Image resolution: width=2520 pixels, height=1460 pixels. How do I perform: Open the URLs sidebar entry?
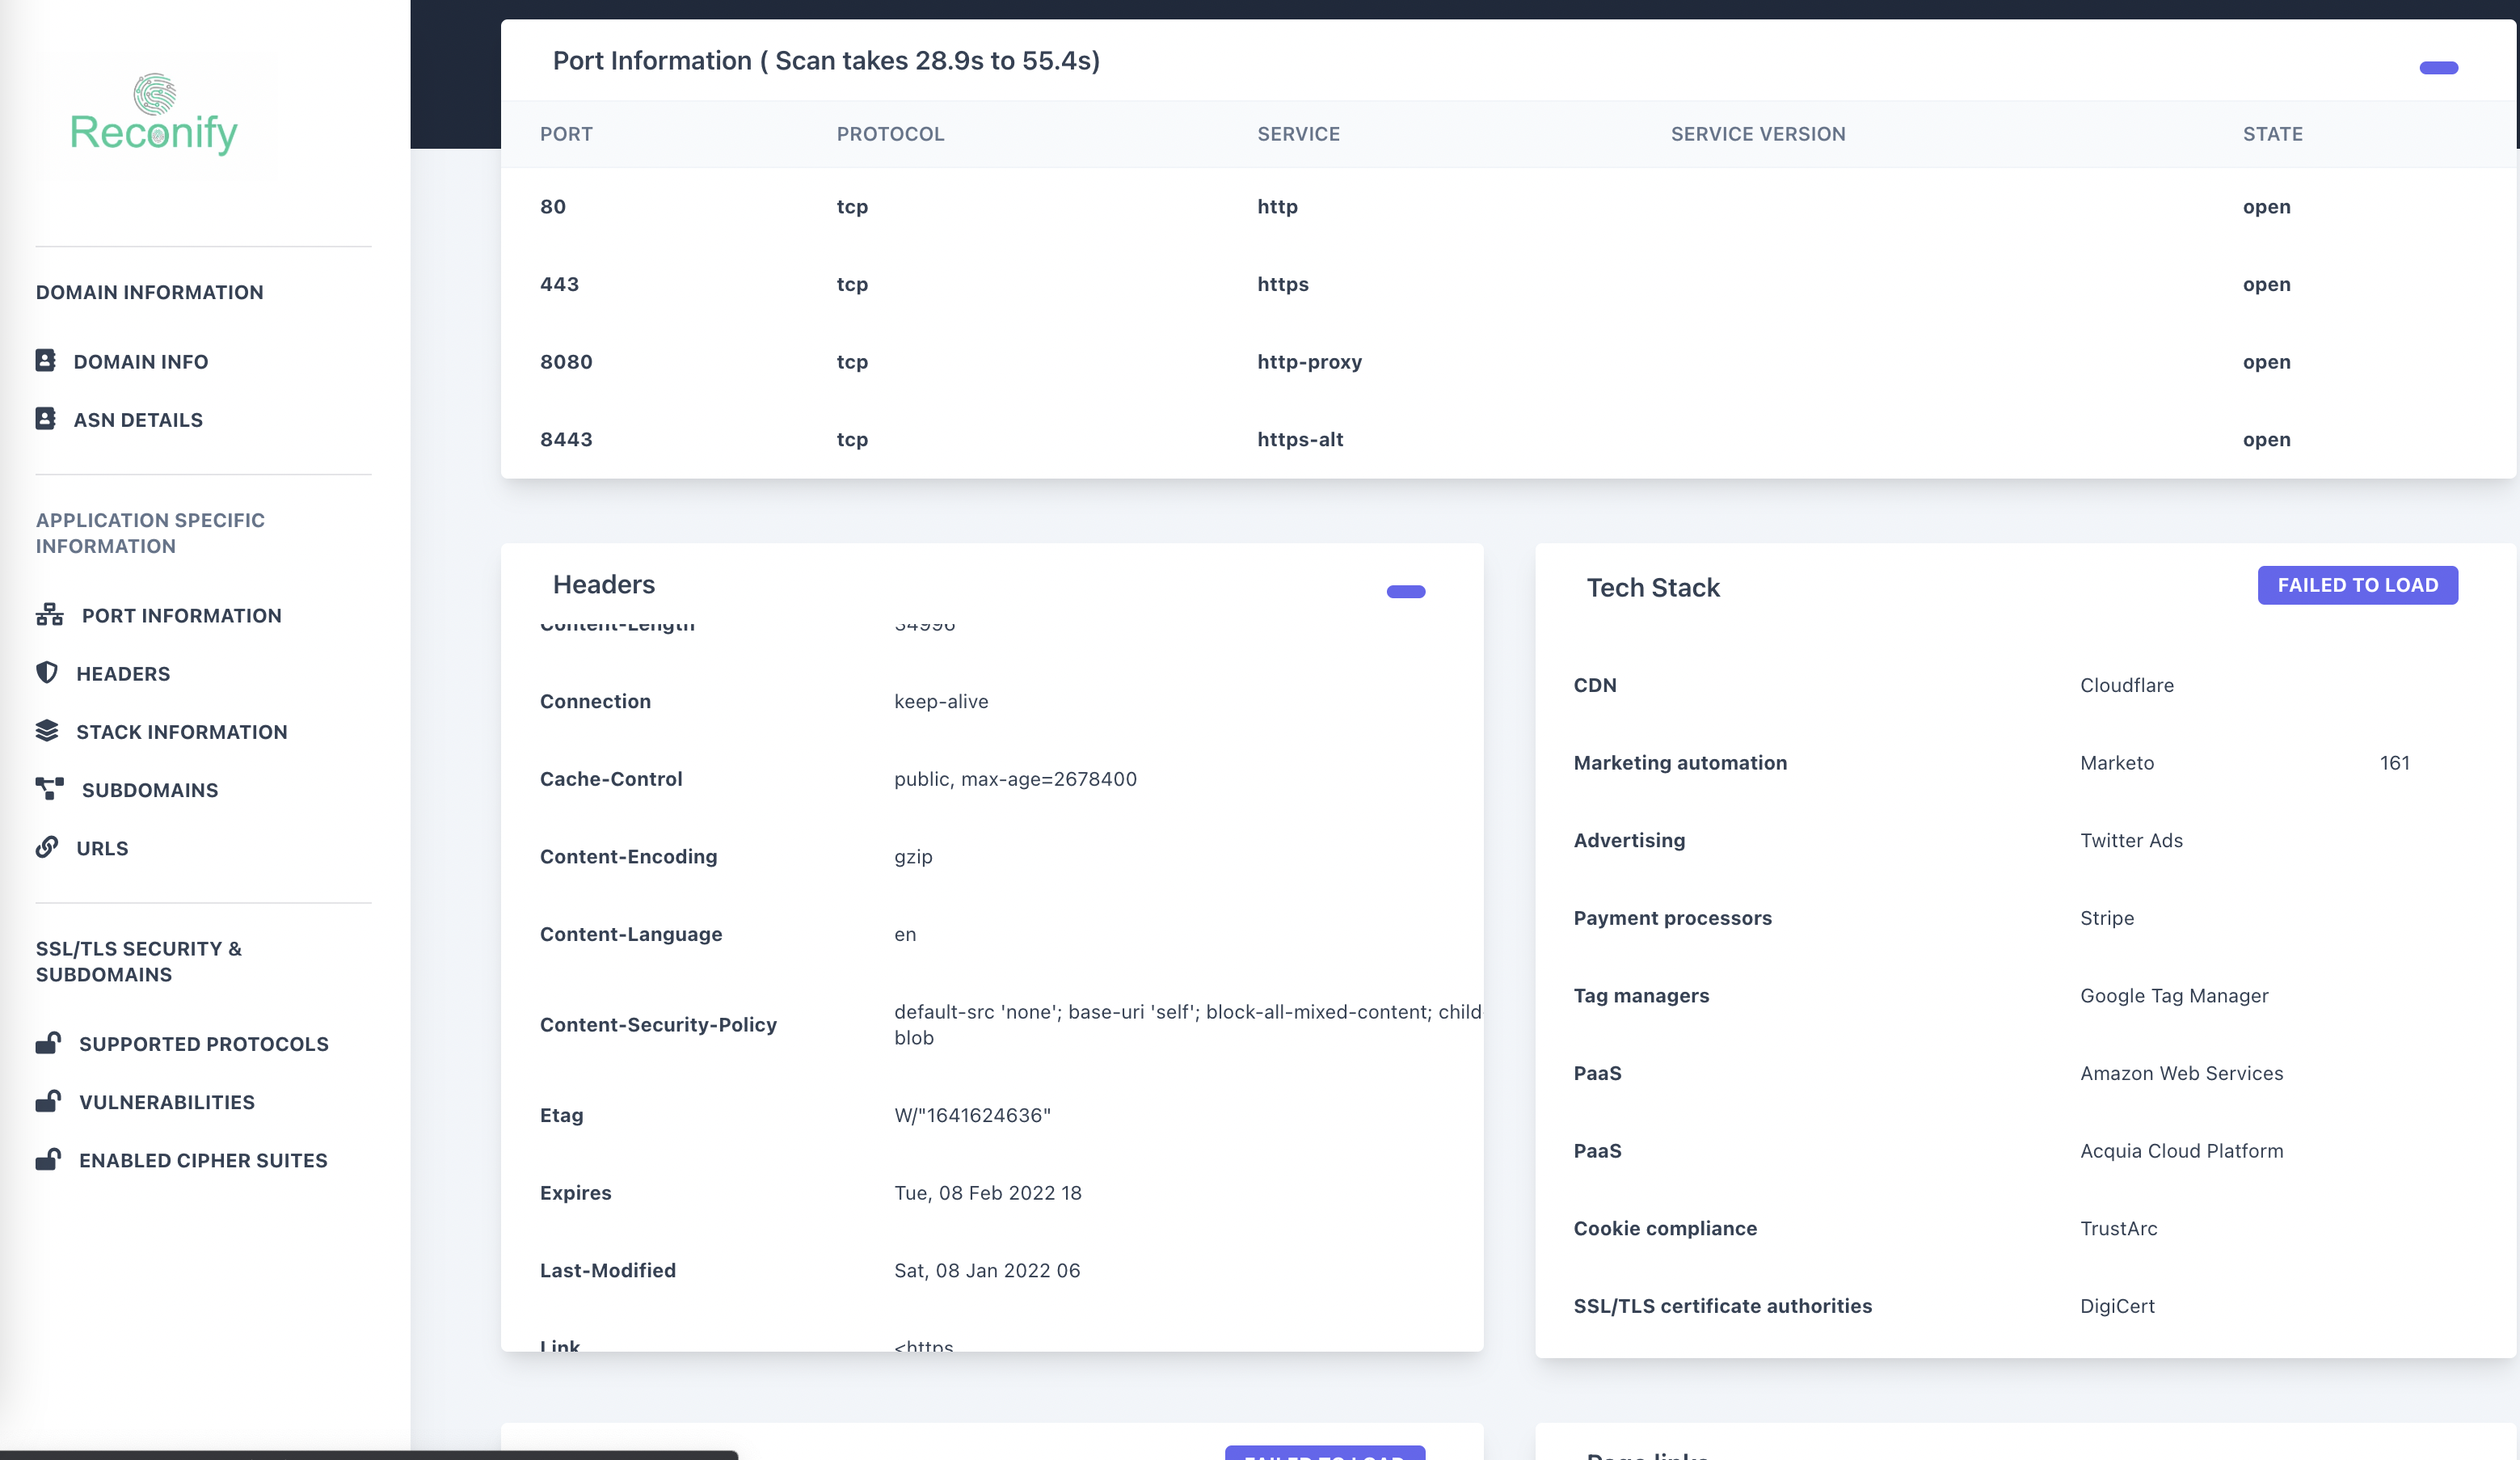coord(103,847)
